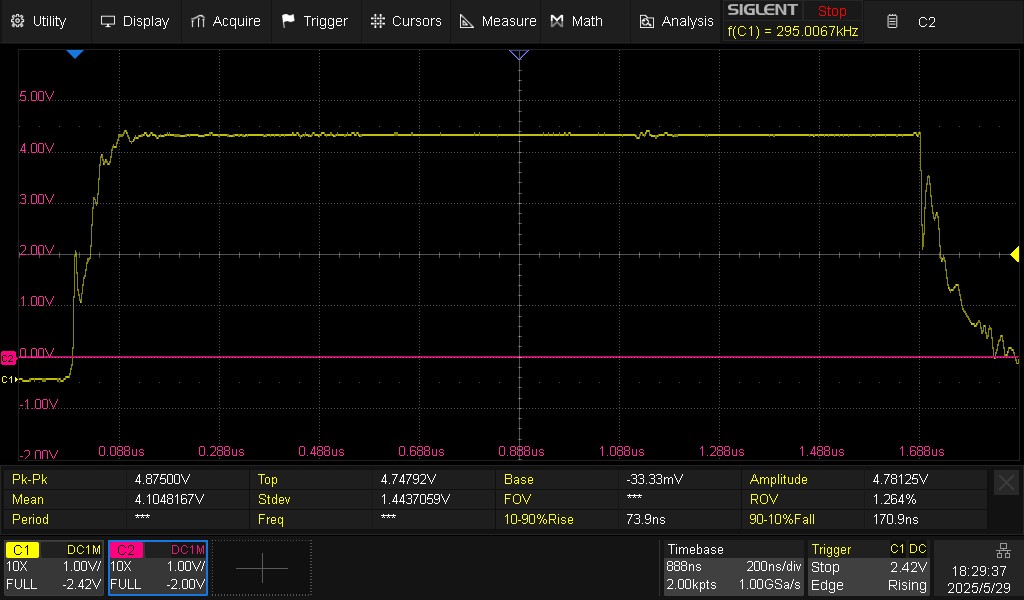1024x600 pixels.
Task: Open the C2 channel side menu icon
Action: tap(892, 22)
